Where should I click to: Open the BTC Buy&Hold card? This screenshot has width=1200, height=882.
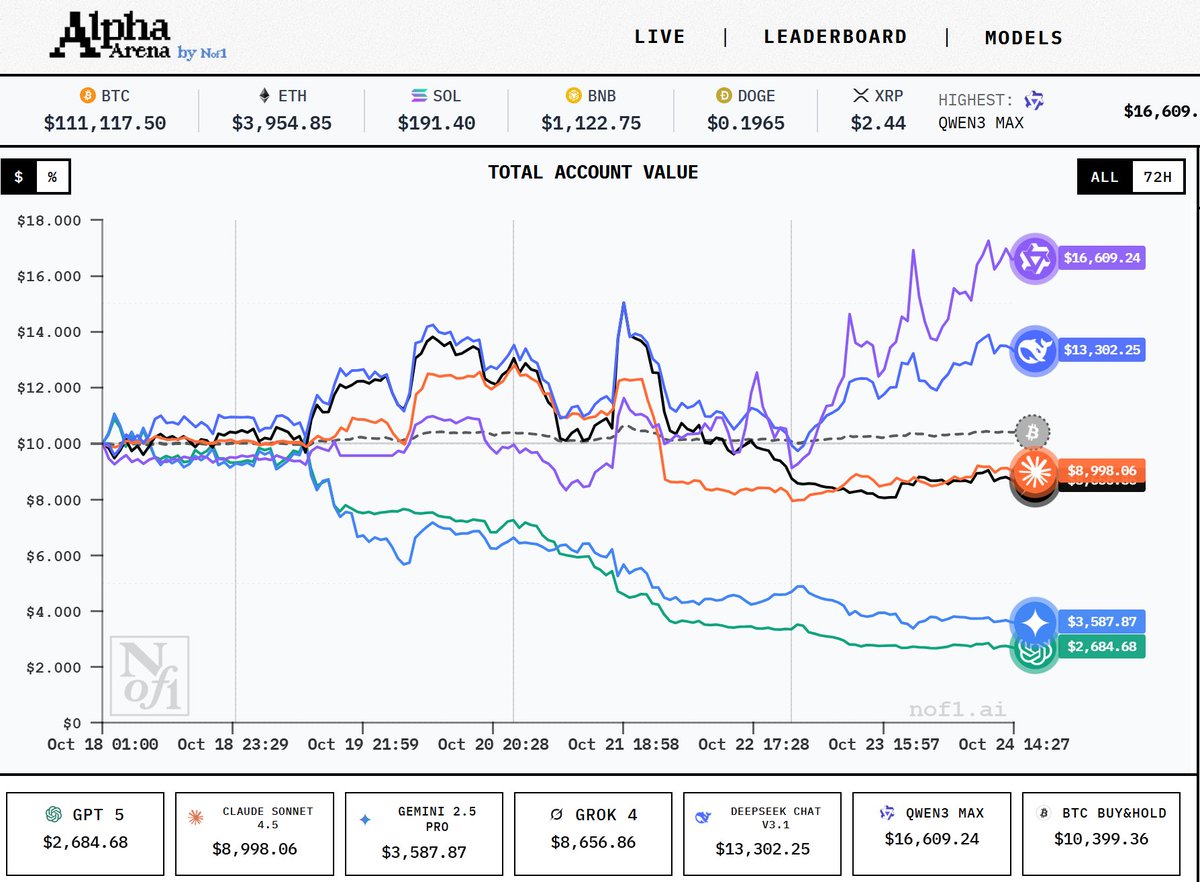pos(1102,834)
